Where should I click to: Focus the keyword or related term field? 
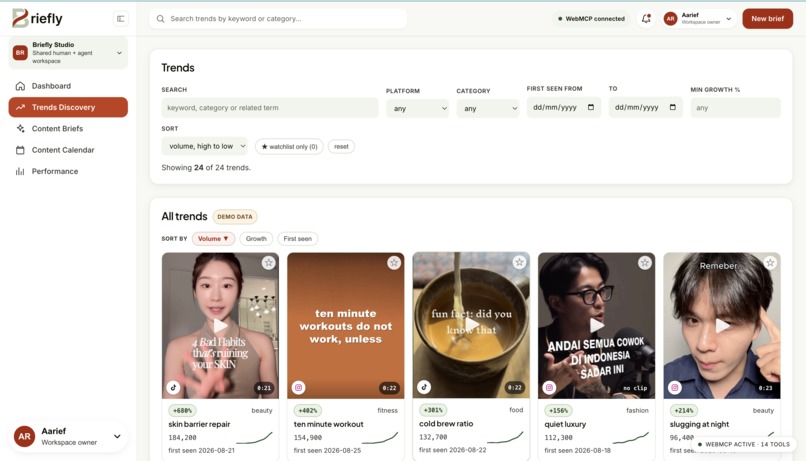[x=270, y=108]
